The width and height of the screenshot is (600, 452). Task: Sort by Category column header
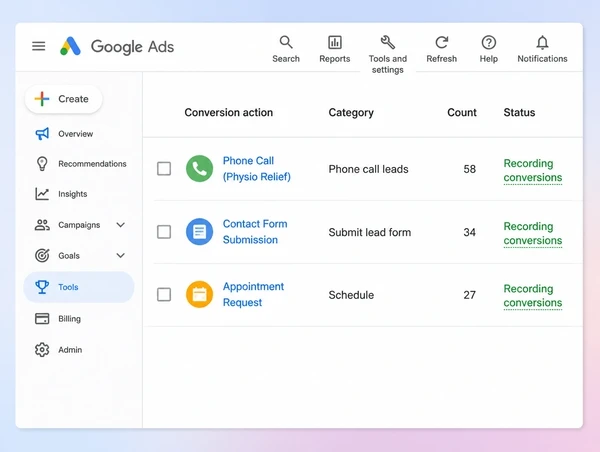pos(351,112)
